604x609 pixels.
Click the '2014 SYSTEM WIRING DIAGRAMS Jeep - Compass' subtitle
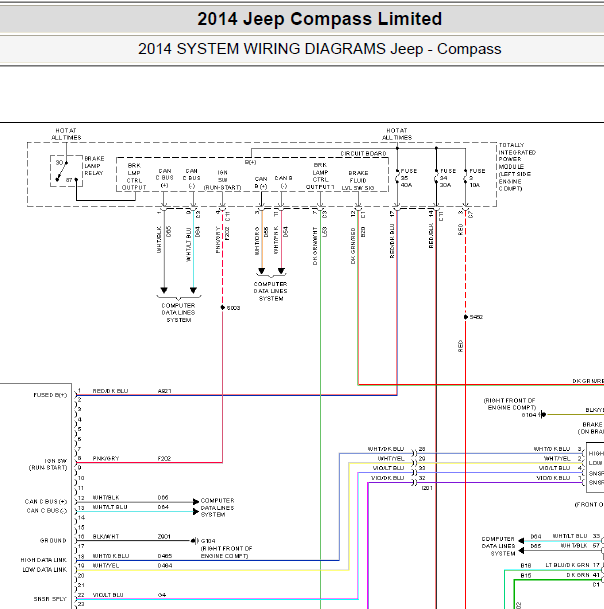(x=319, y=49)
